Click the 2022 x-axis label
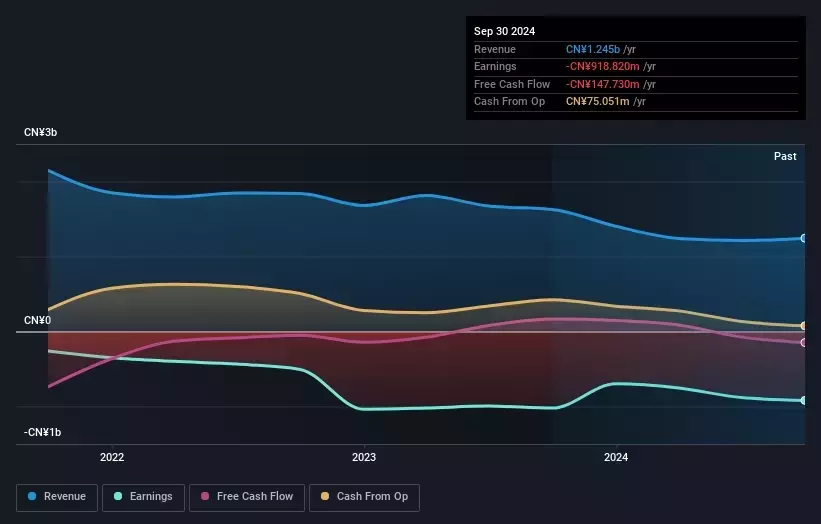The image size is (821, 524). [112, 457]
